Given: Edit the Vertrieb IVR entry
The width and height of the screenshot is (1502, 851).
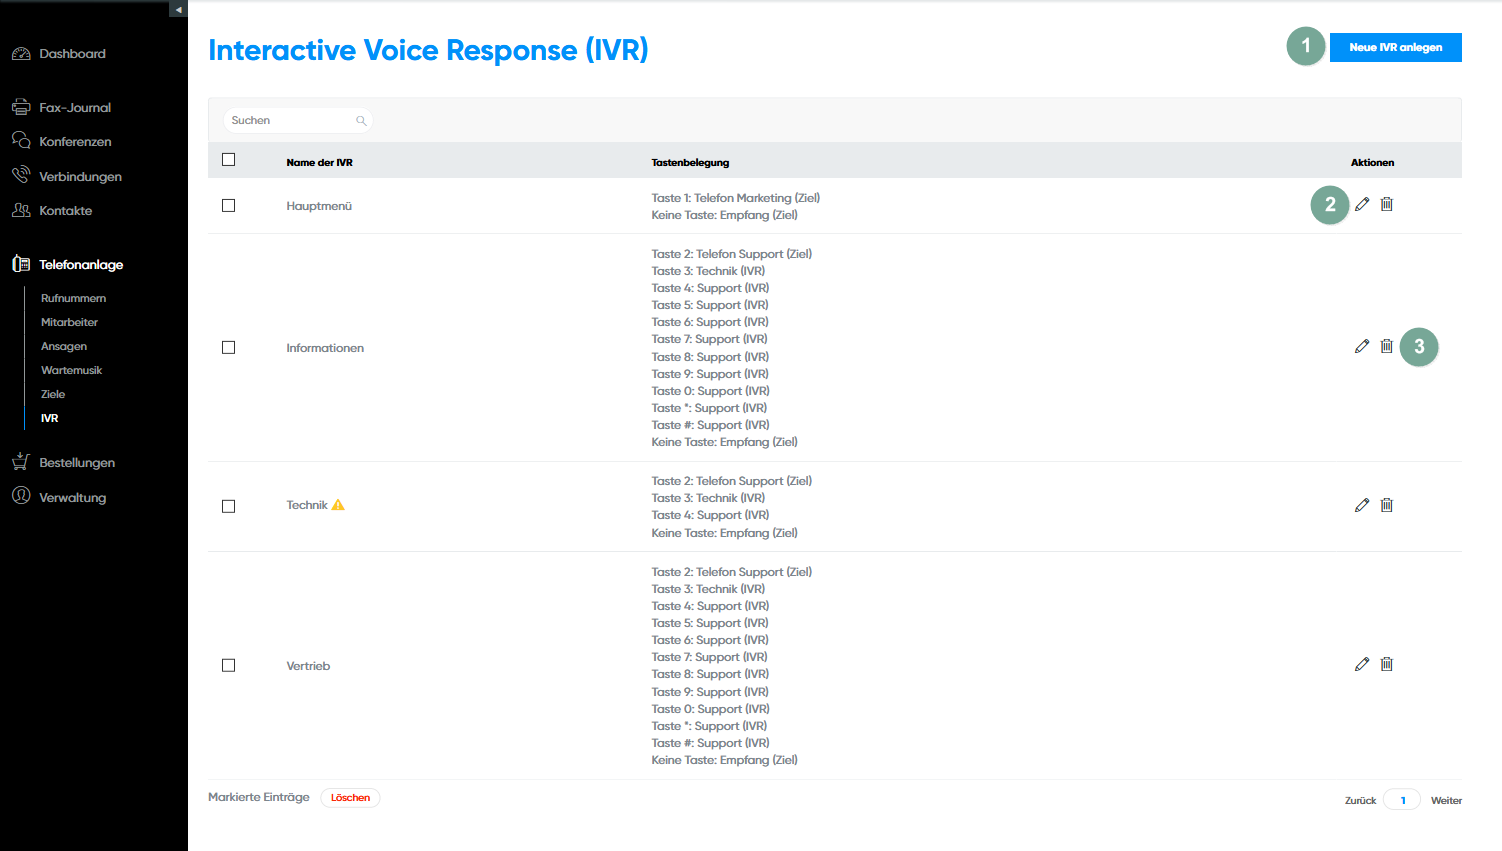Looking at the screenshot, I should click(1361, 664).
